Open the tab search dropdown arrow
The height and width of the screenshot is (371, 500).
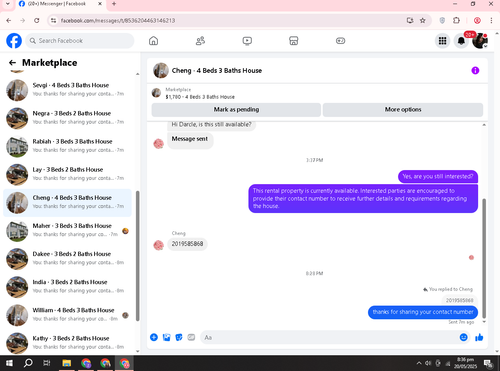coord(8,4)
